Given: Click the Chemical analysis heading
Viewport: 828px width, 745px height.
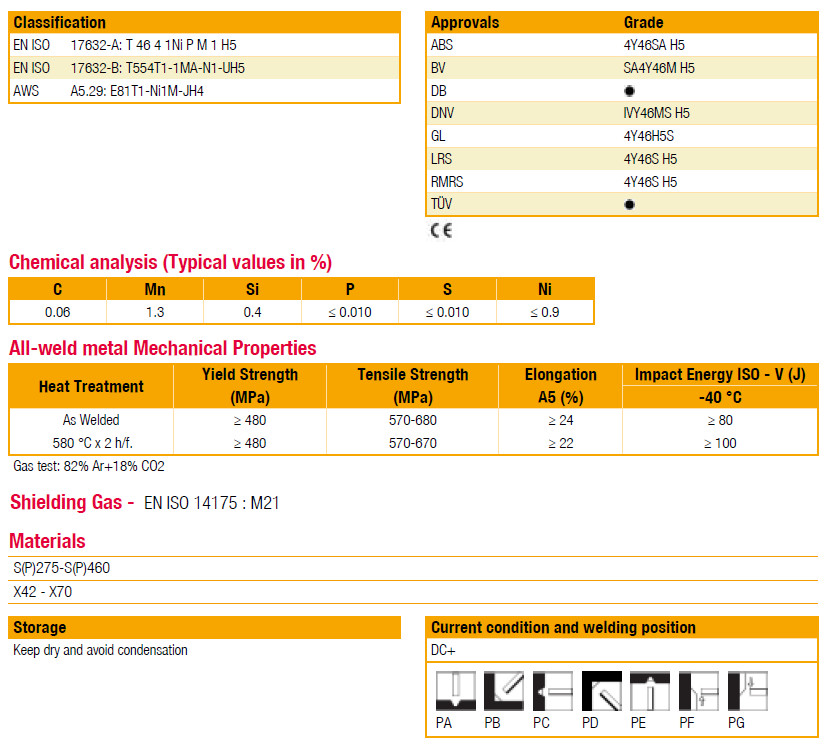Looking at the screenshot, I should click(x=170, y=263).
